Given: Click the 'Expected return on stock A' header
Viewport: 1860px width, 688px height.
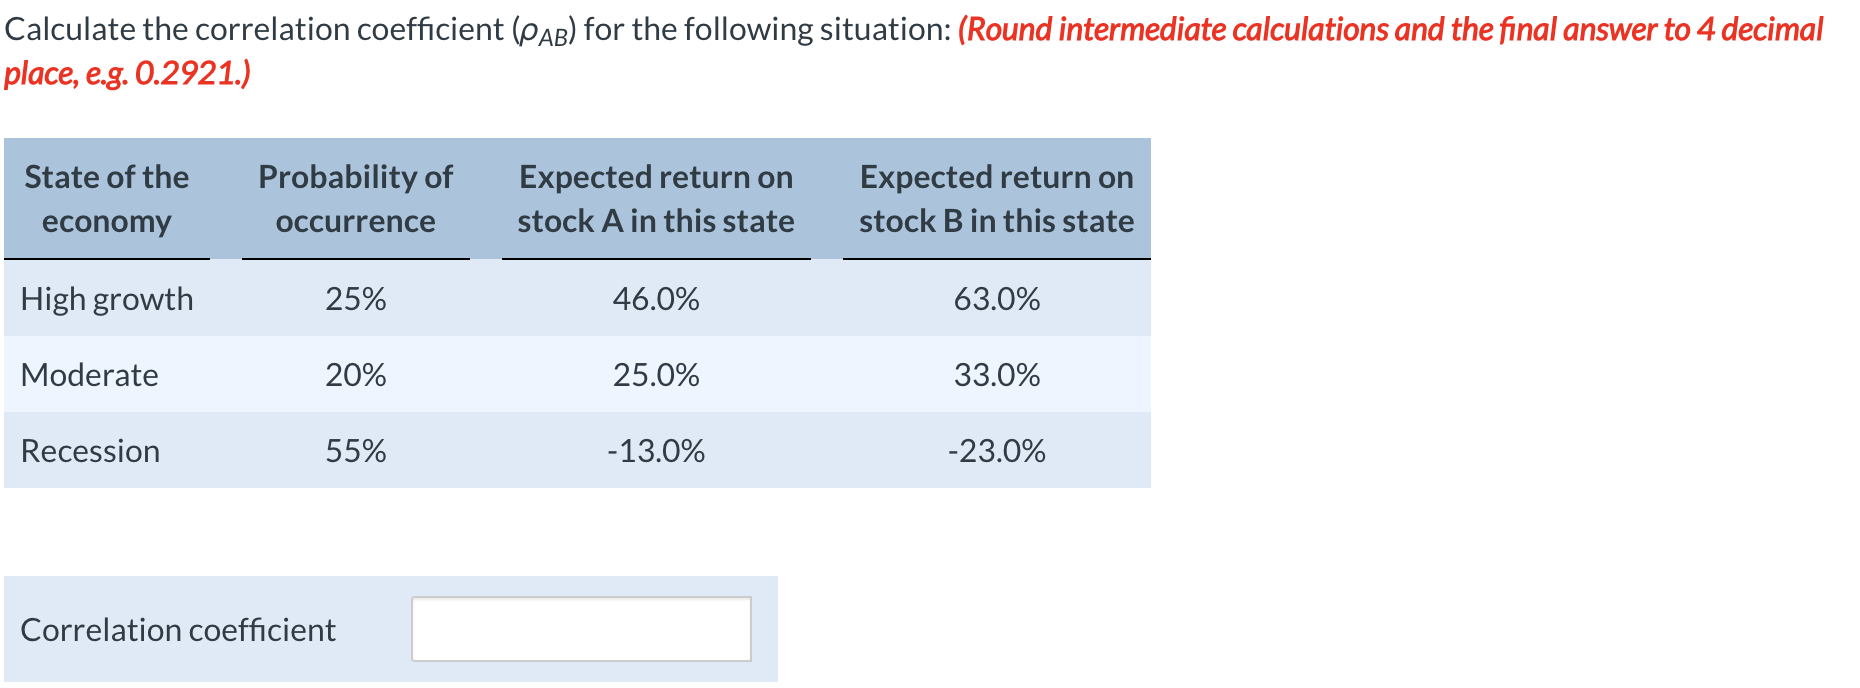Looking at the screenshot, I should [x=656, y=198].
